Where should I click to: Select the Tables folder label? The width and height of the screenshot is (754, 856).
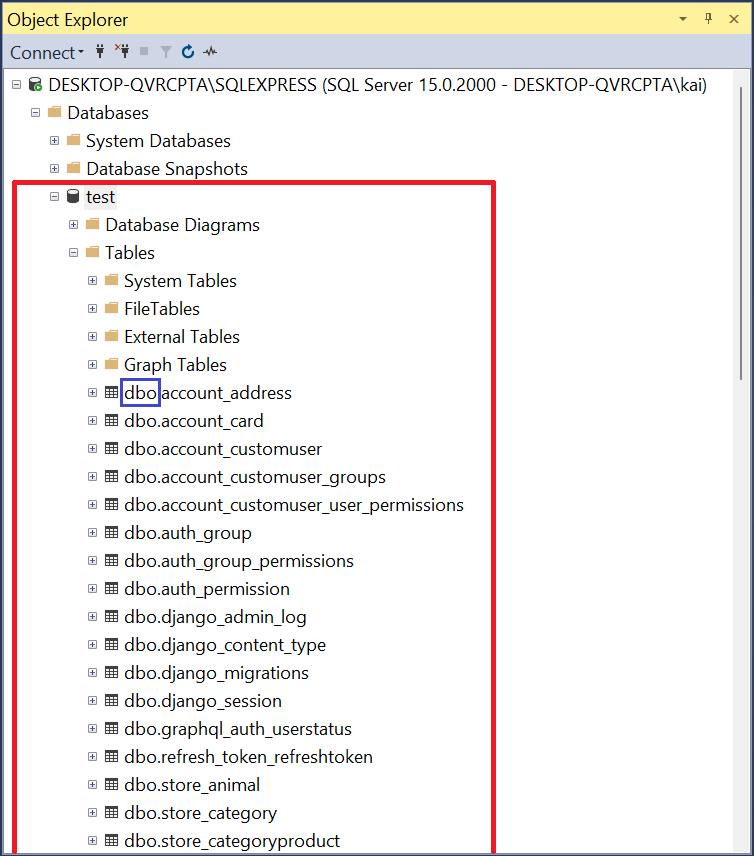(x=130, y=253)
